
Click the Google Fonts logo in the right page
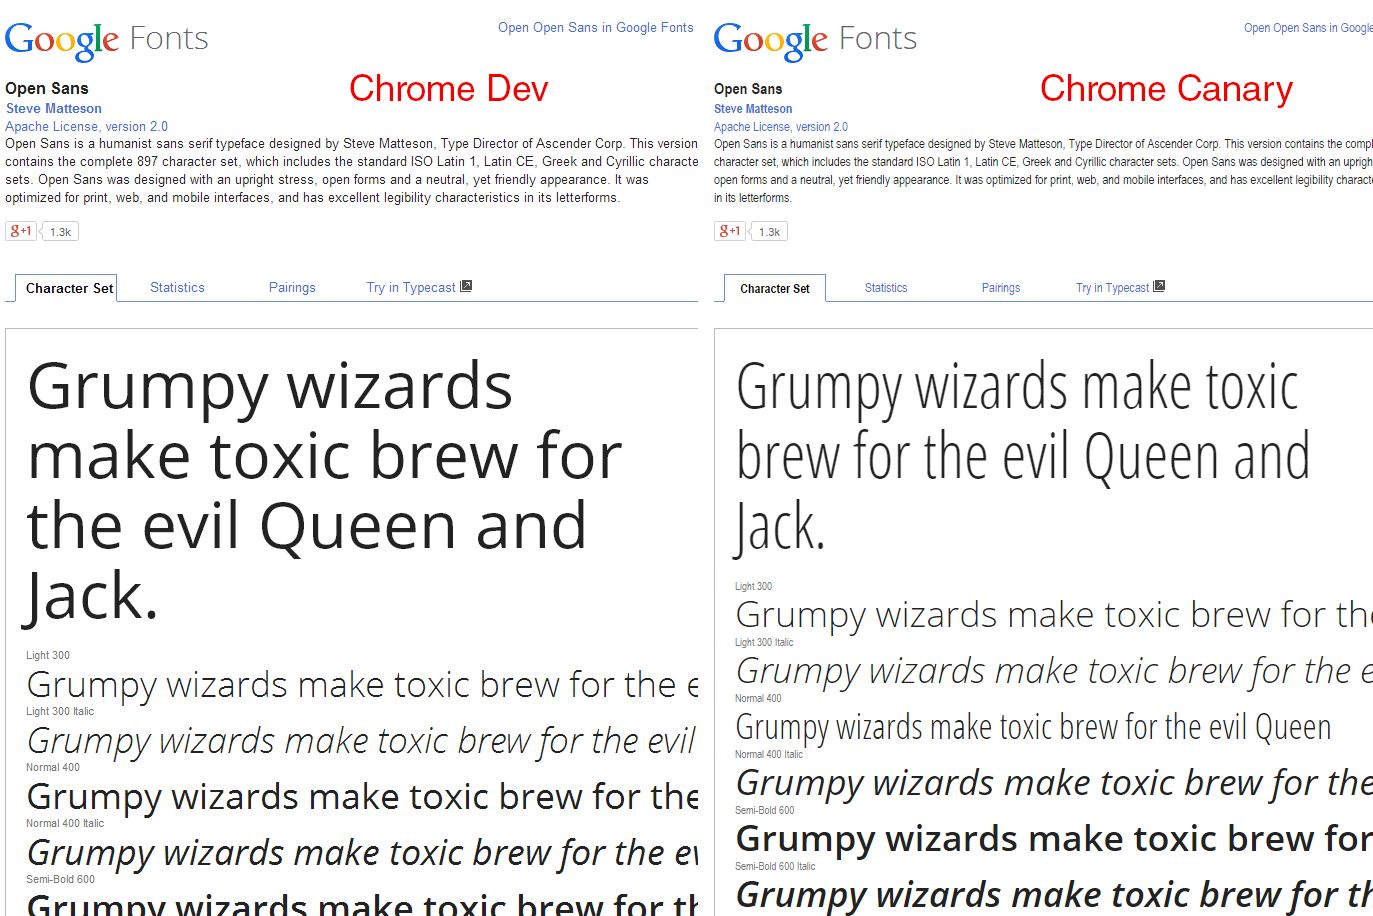click(x=815, y=40)
